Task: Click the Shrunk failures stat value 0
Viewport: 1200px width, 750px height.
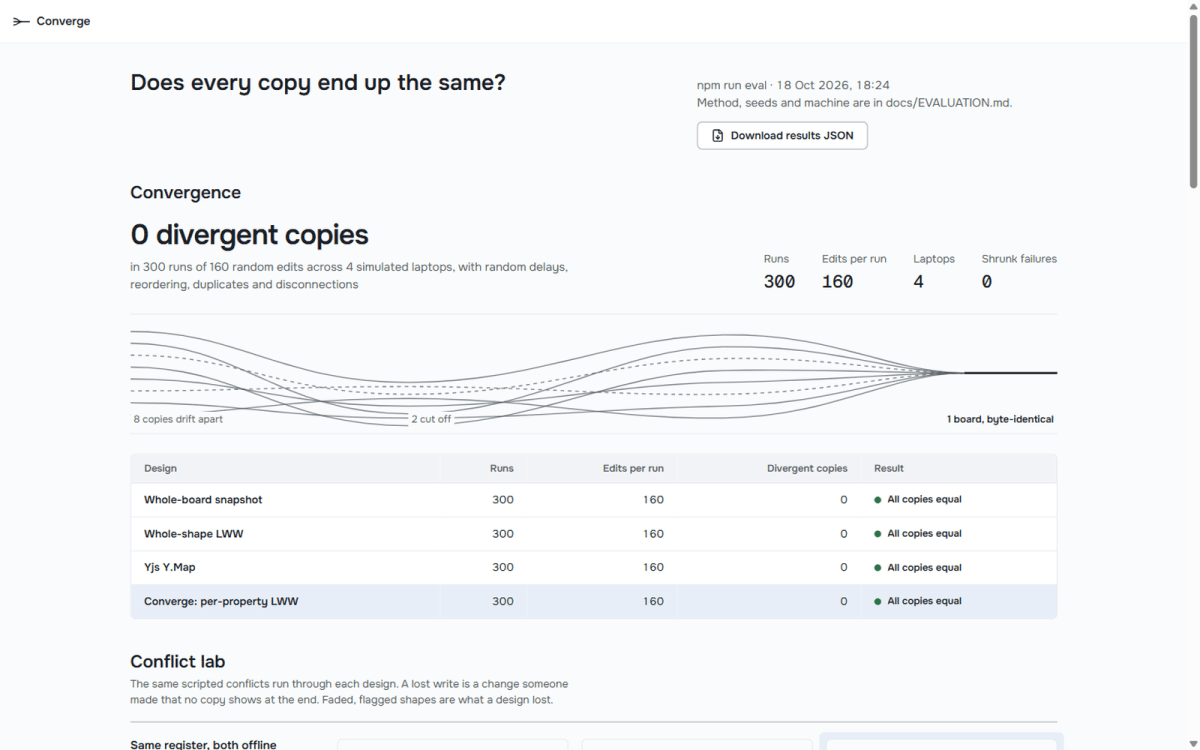Action: coord(986,282)
